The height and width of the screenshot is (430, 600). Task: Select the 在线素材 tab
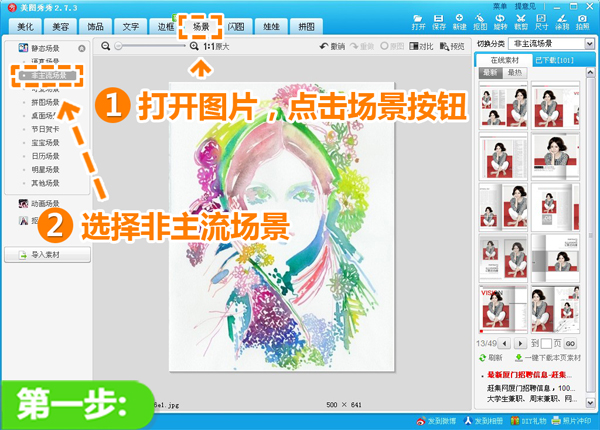[504, 60]
